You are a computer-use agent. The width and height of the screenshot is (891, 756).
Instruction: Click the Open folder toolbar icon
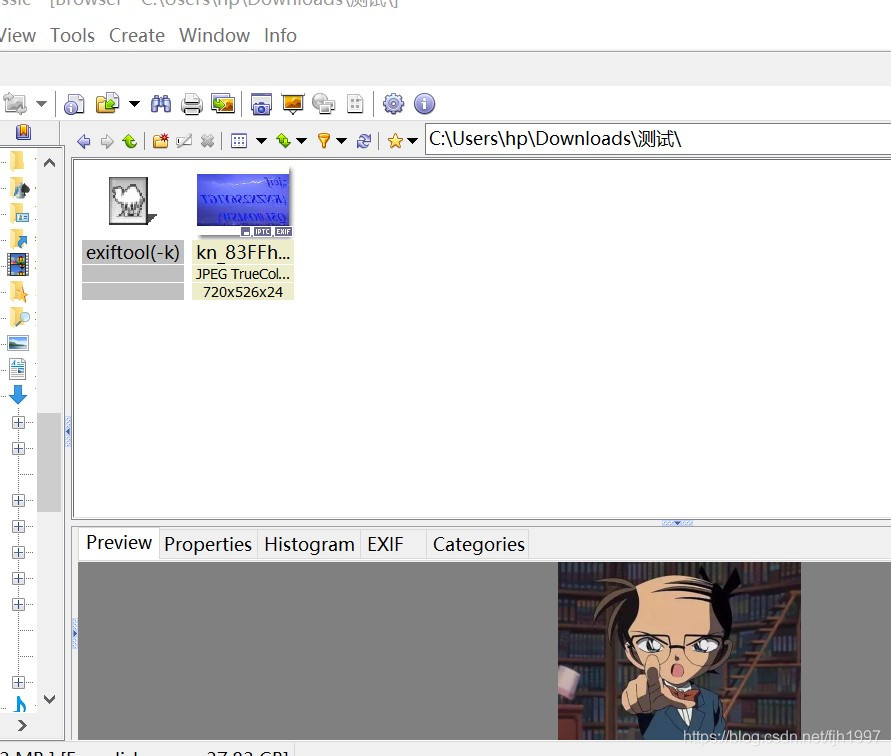107,104
